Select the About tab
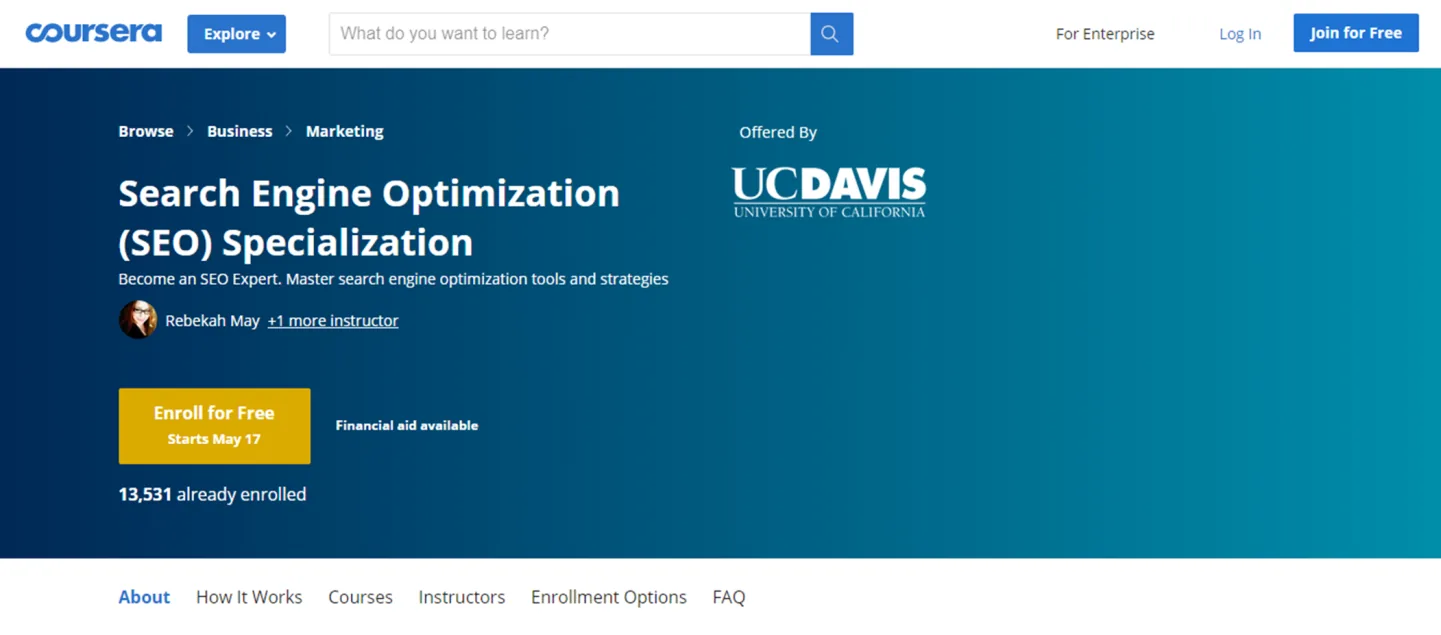 point(144,596)
